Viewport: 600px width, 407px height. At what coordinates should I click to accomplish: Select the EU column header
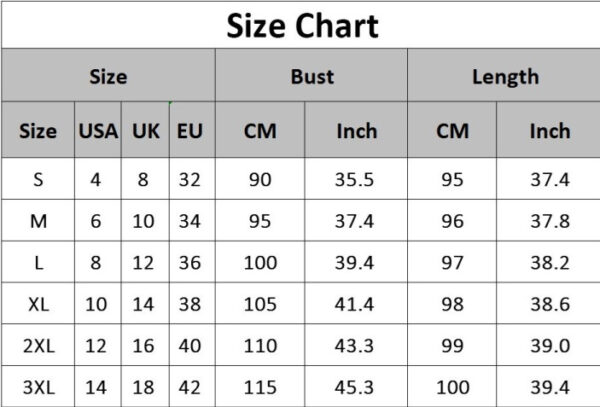[x=190, y=130]
